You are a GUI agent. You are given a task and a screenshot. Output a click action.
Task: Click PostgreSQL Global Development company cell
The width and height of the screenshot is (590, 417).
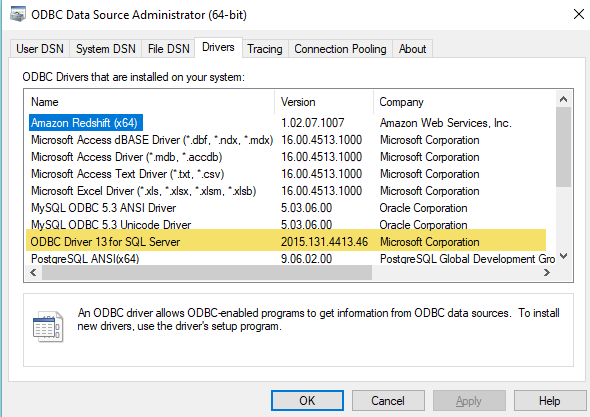(467, 259)
